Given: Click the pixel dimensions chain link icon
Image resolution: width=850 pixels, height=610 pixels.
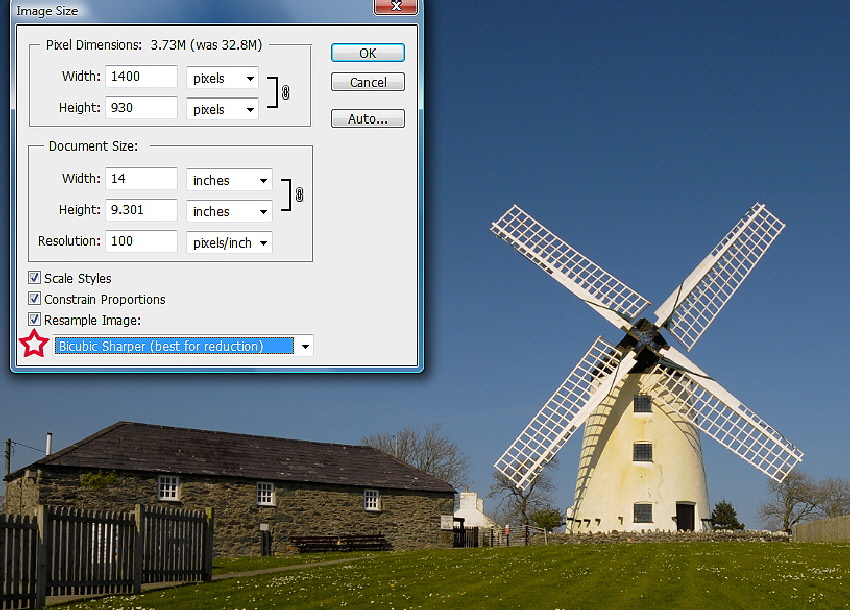Looking at the screenshot, I should 285,93.
